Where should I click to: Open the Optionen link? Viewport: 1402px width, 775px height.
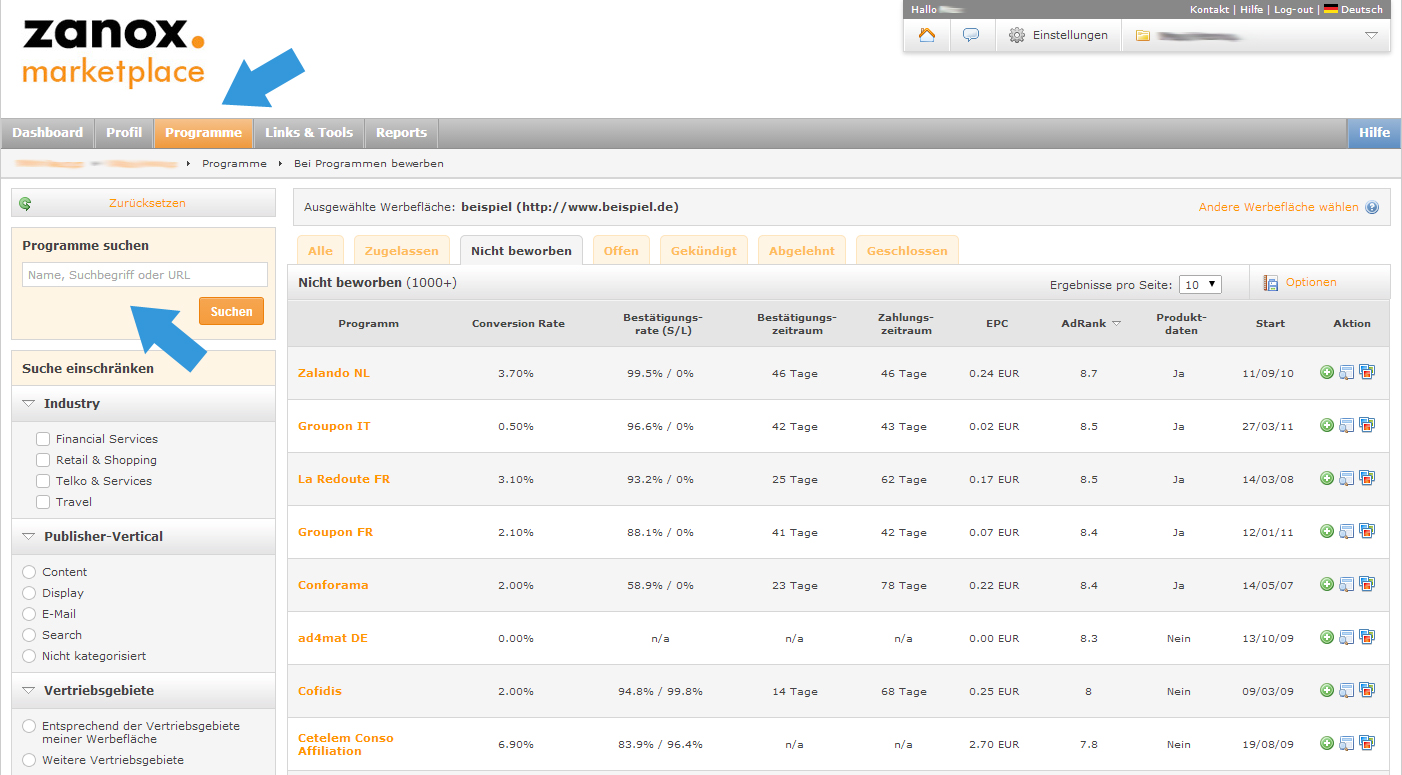1311,282
